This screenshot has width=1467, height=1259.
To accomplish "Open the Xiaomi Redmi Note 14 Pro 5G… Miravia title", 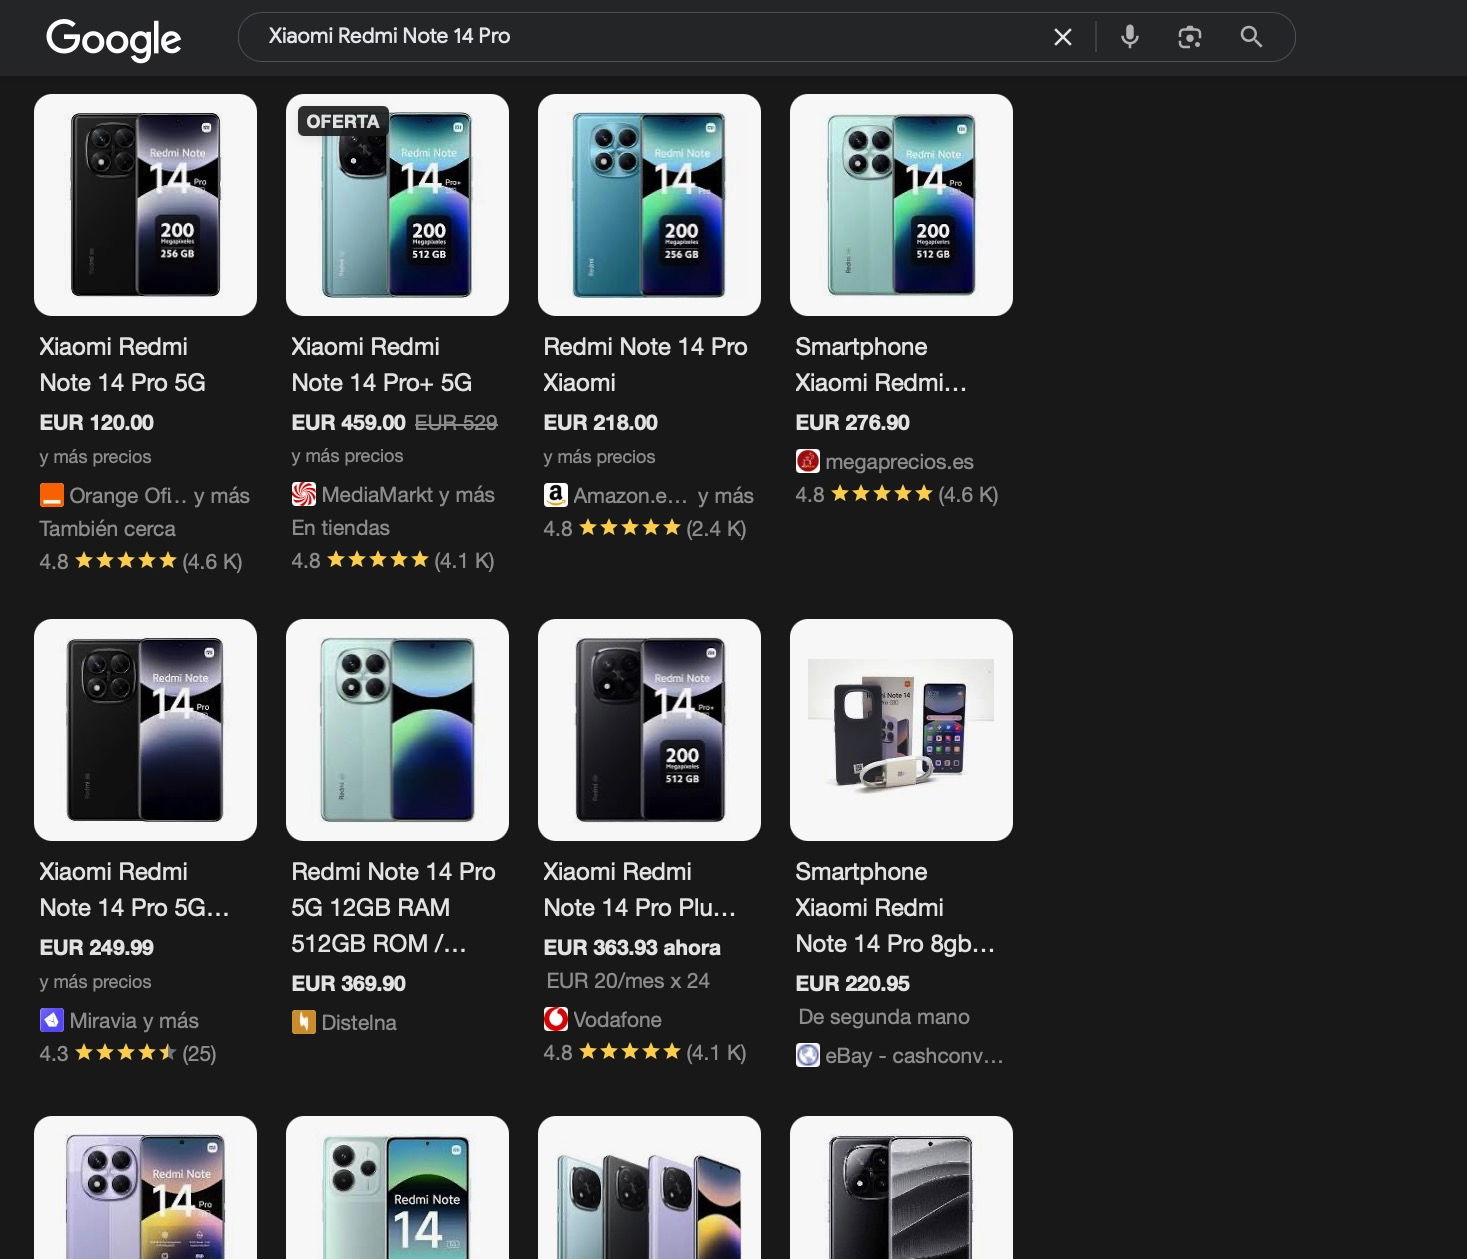I will click(134, 890).
